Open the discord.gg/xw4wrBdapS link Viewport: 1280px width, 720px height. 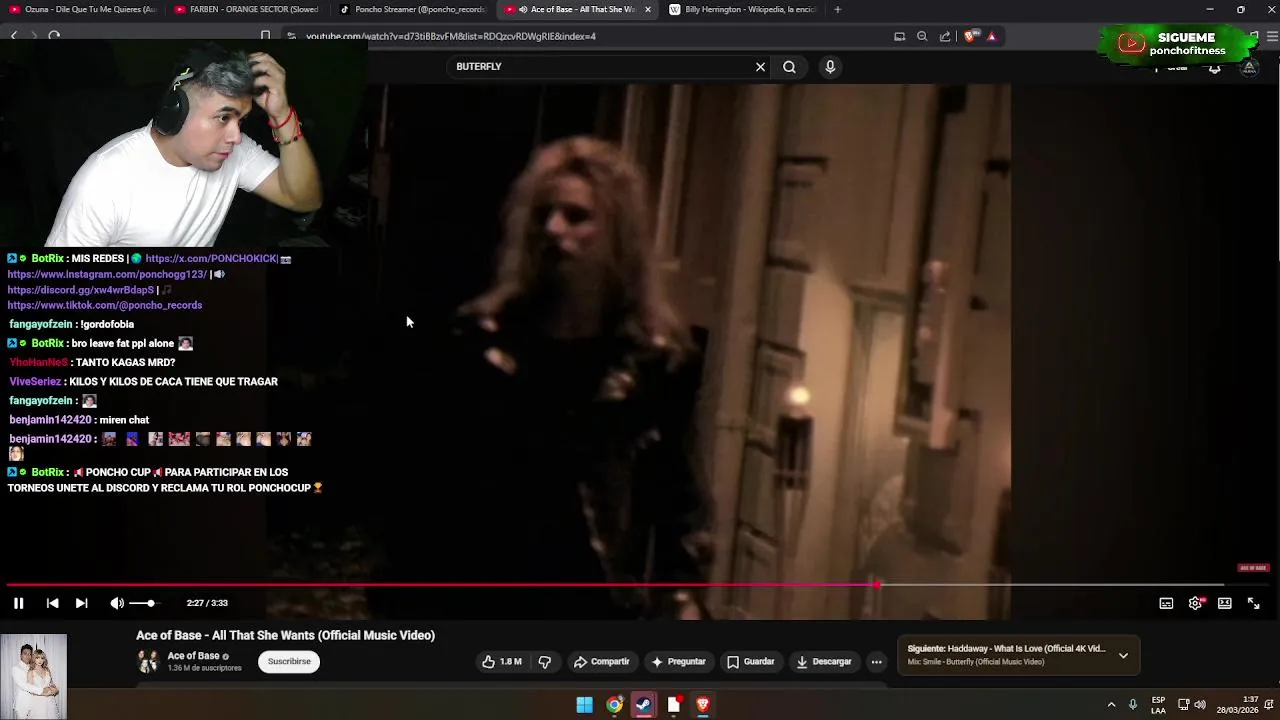coord(81,290)
